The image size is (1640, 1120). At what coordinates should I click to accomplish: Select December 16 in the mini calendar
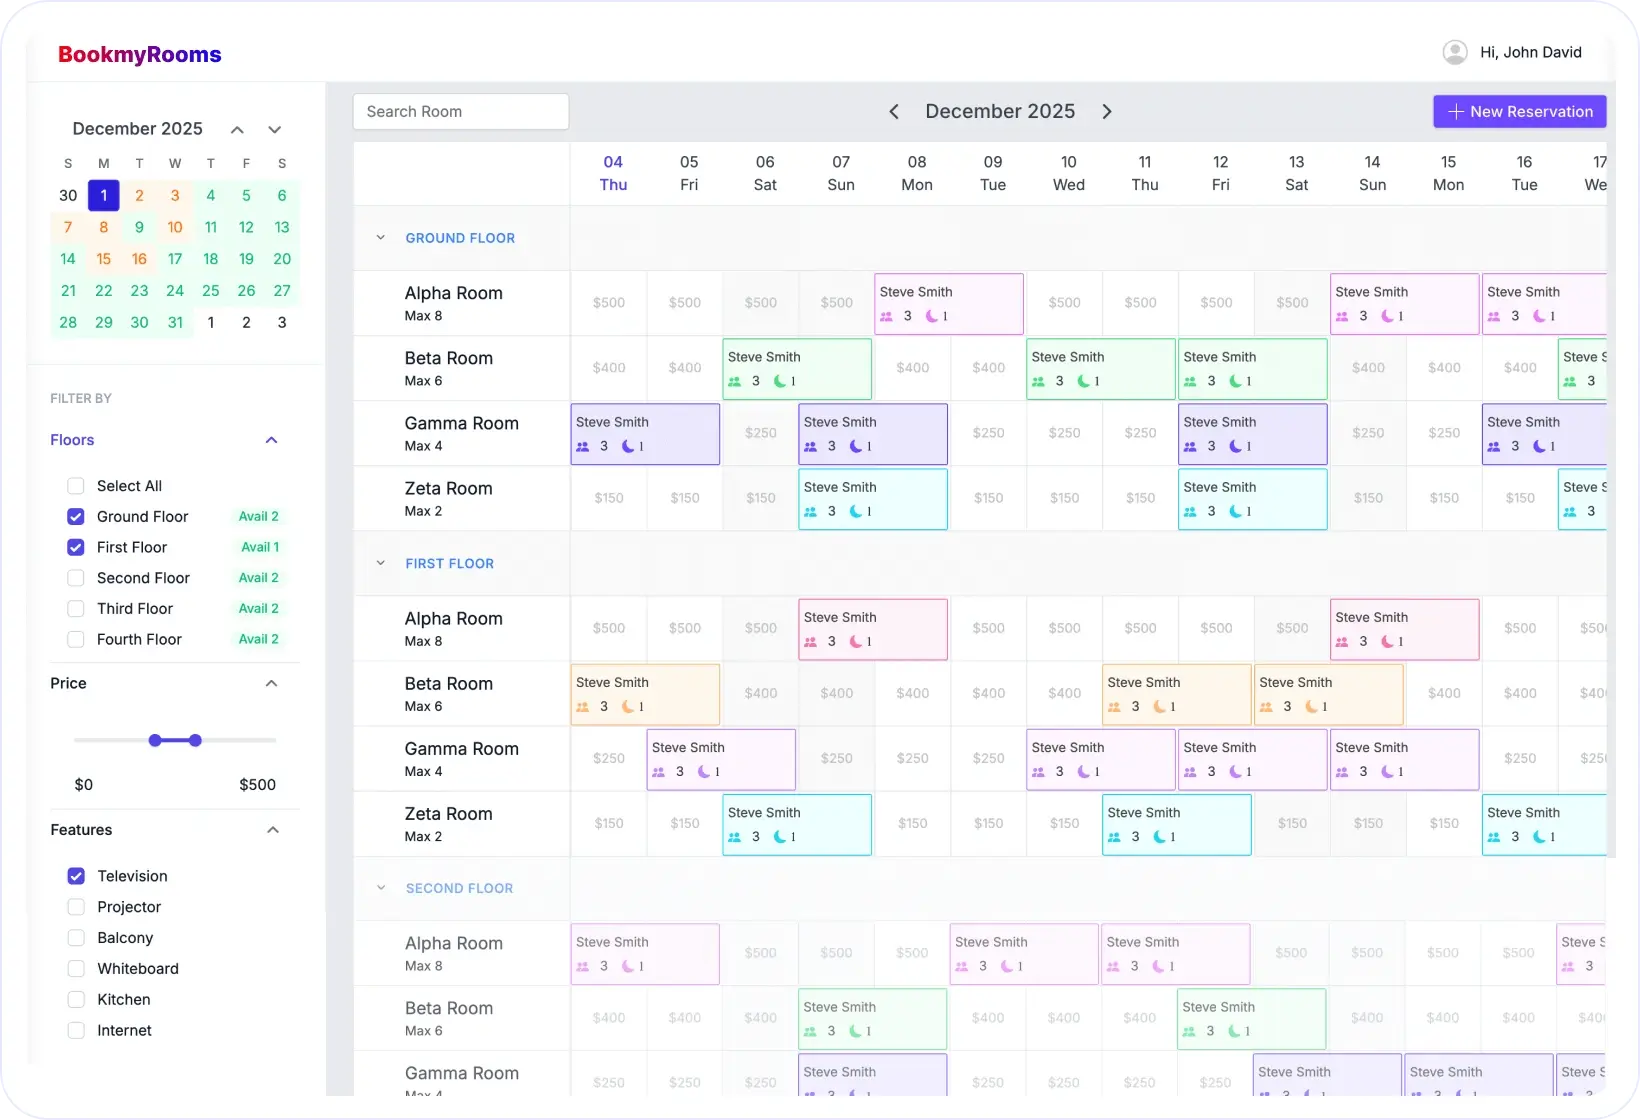(x=139, y=259)
